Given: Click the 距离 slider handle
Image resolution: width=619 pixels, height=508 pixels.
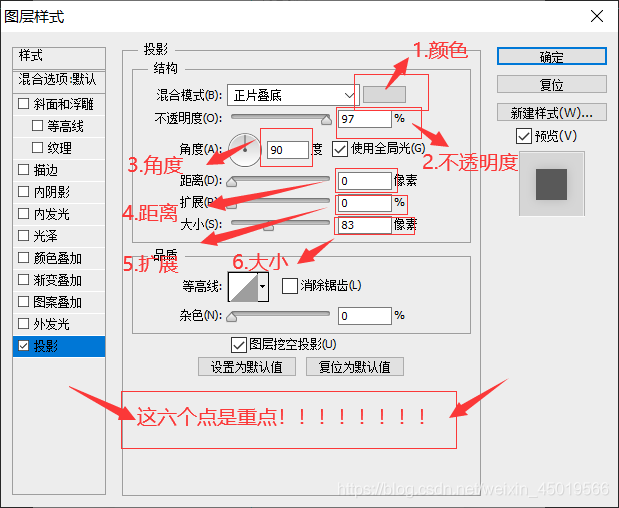Looking at the screenshot, I should (x=232, y=182).
